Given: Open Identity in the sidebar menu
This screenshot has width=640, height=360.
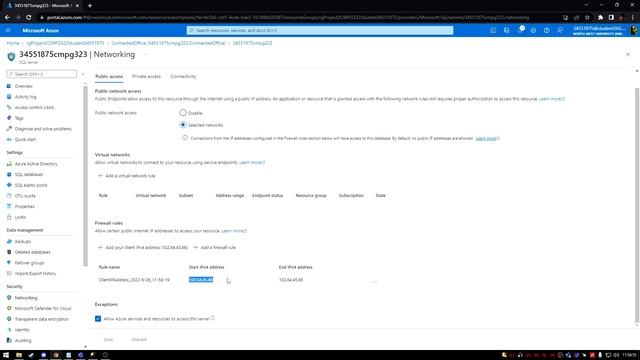Looking at the screenshot, I should [22, 330].
